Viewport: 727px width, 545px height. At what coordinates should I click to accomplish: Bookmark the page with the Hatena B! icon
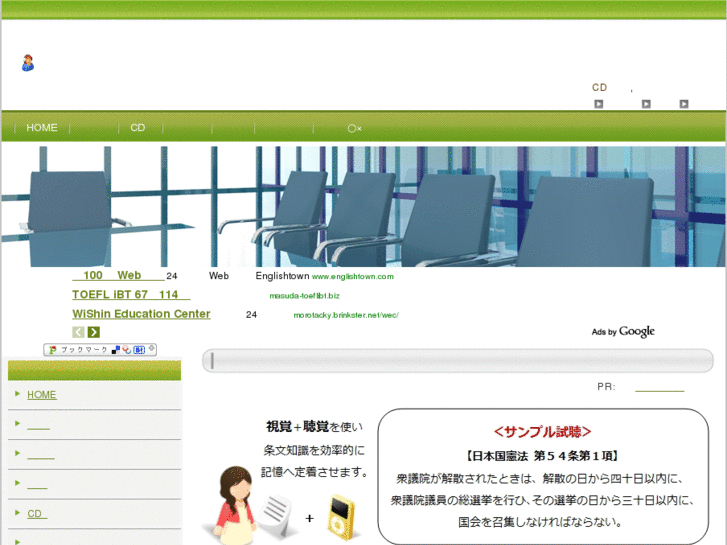pos(139,350)
